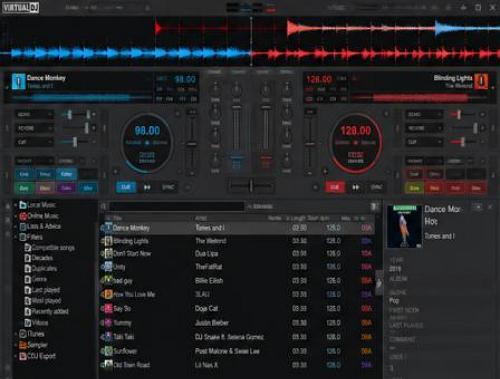The width and height of the screenshot is (500, 379).
Task: Toggle SYNC on the right deck
Action: tap(377, 187)
